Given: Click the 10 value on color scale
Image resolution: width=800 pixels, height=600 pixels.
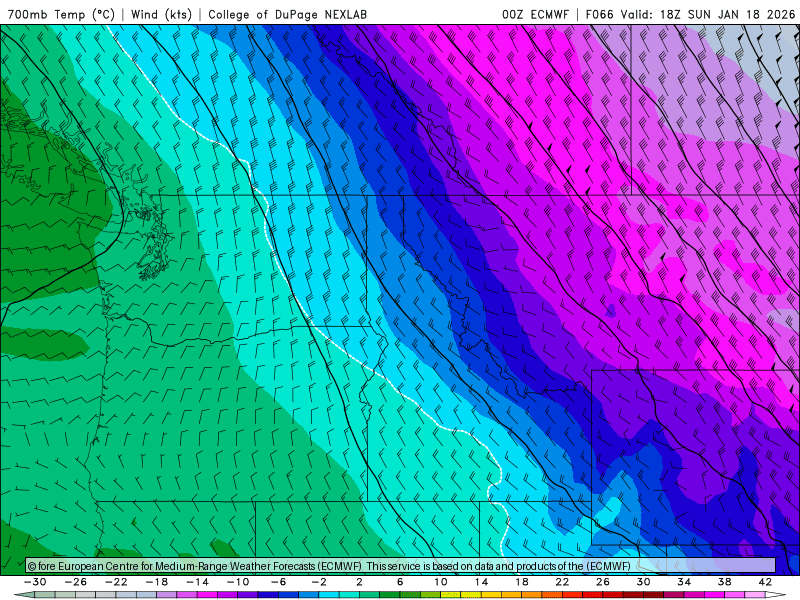Looking at the screenshot, I should [x=441, y=582].
